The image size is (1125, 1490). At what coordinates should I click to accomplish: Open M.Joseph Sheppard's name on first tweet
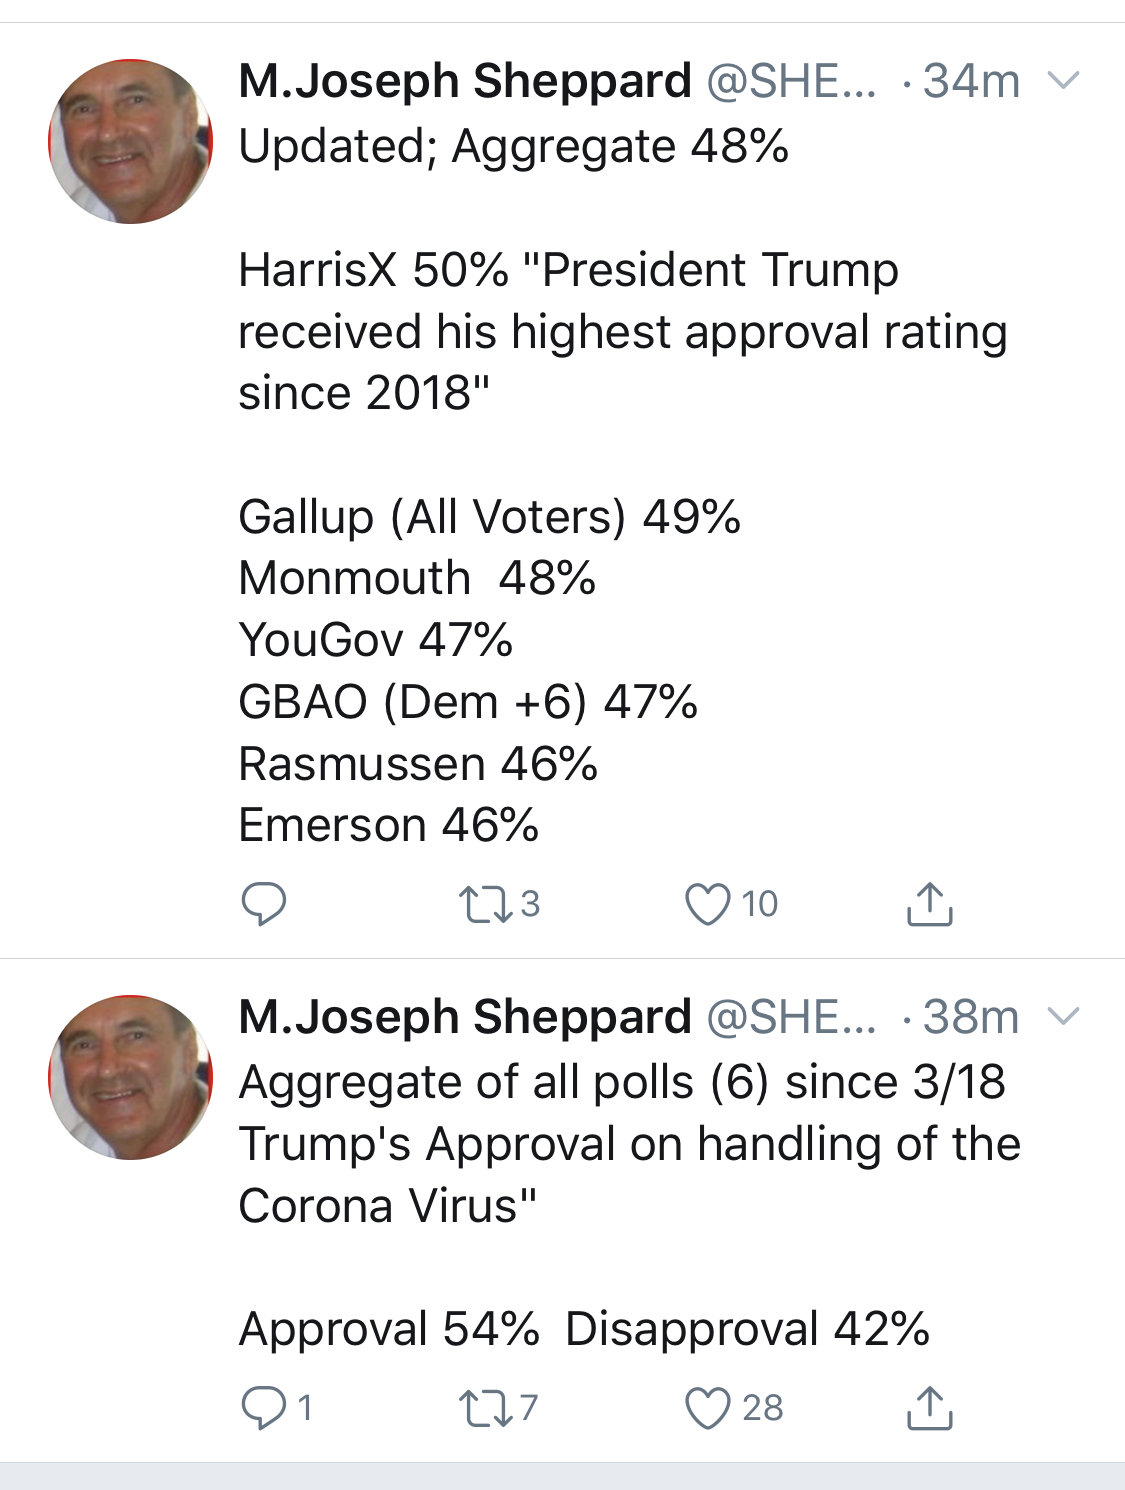[x=465, y=81]
